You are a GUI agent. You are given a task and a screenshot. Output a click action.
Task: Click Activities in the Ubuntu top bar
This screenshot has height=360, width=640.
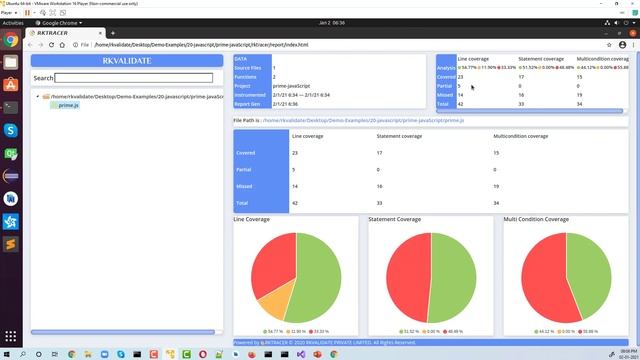13,23
